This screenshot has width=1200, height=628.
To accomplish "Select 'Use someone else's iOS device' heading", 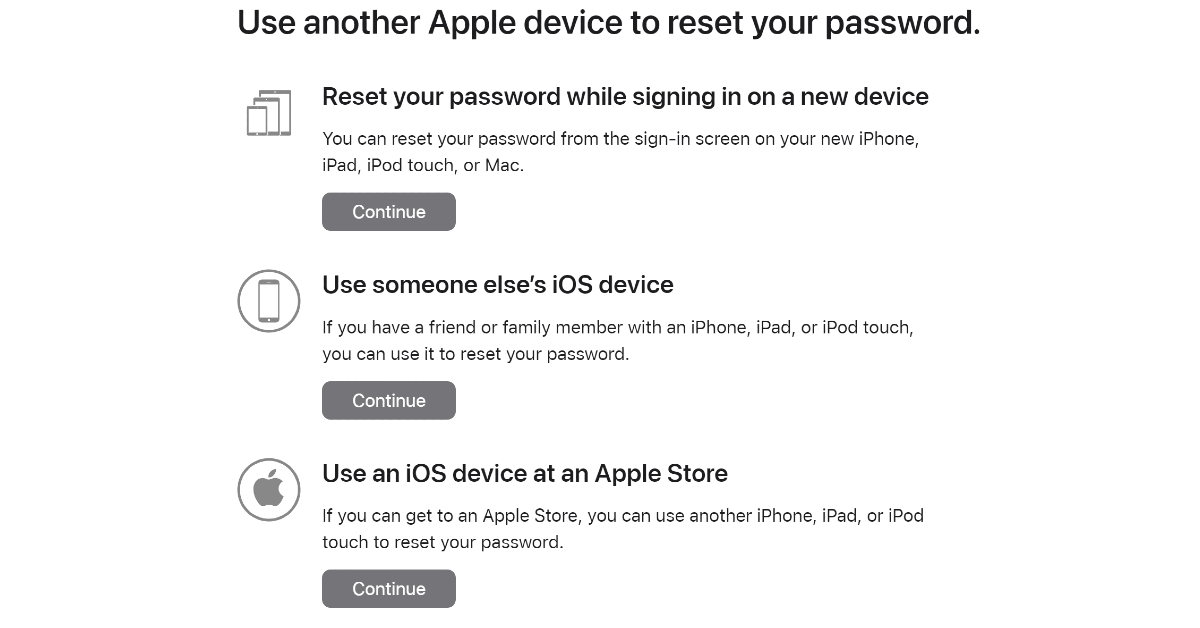I will click(497, 285).
